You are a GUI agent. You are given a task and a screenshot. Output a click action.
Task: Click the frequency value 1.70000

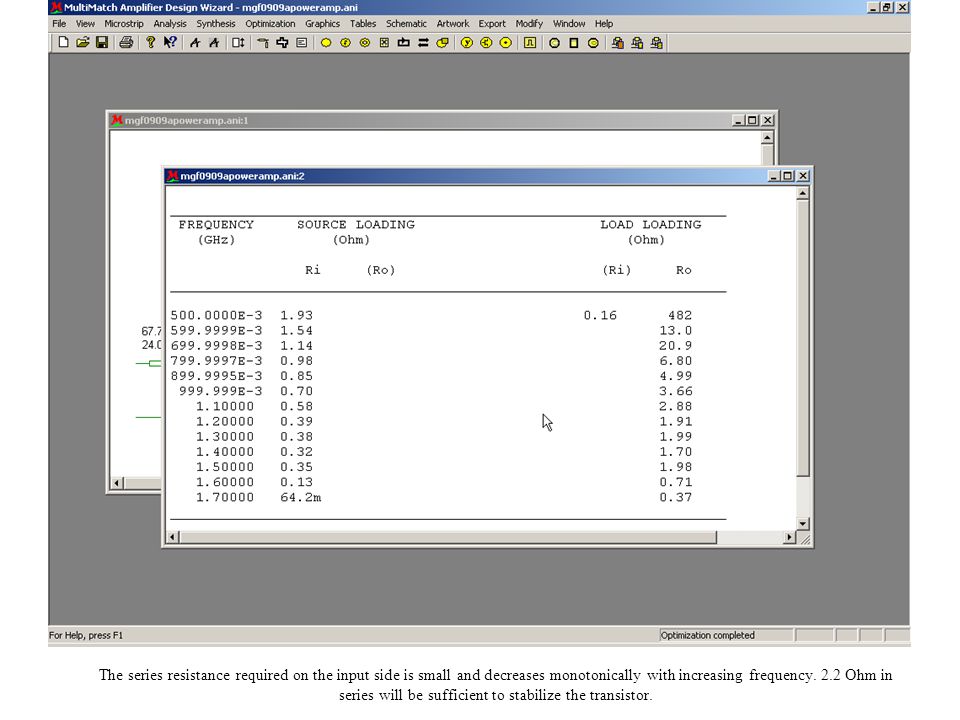[225, 498]
